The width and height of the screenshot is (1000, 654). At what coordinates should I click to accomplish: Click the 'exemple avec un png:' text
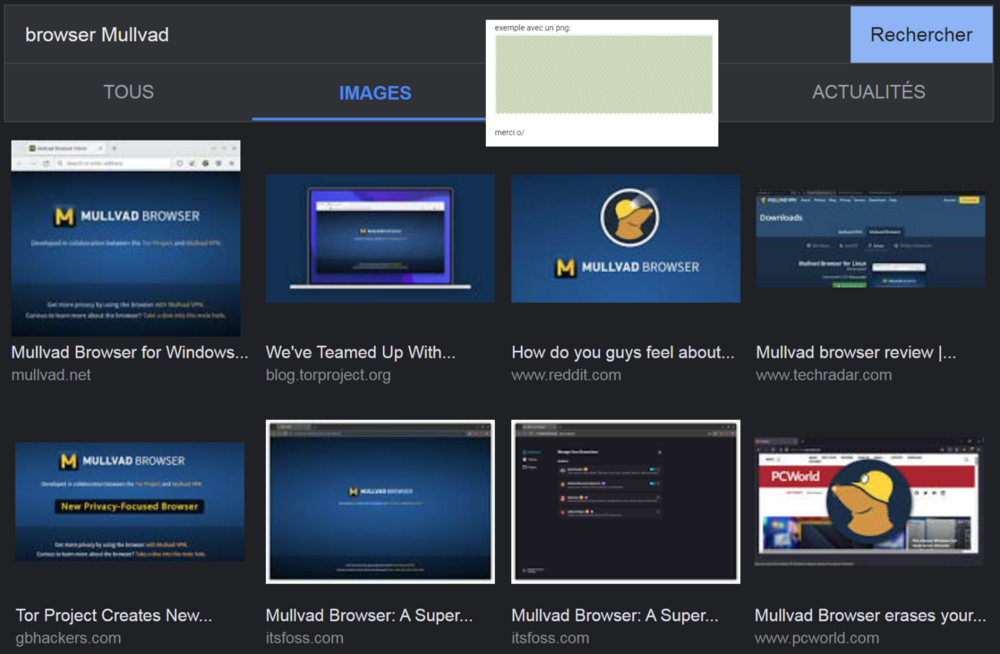(x=533, y=27)
